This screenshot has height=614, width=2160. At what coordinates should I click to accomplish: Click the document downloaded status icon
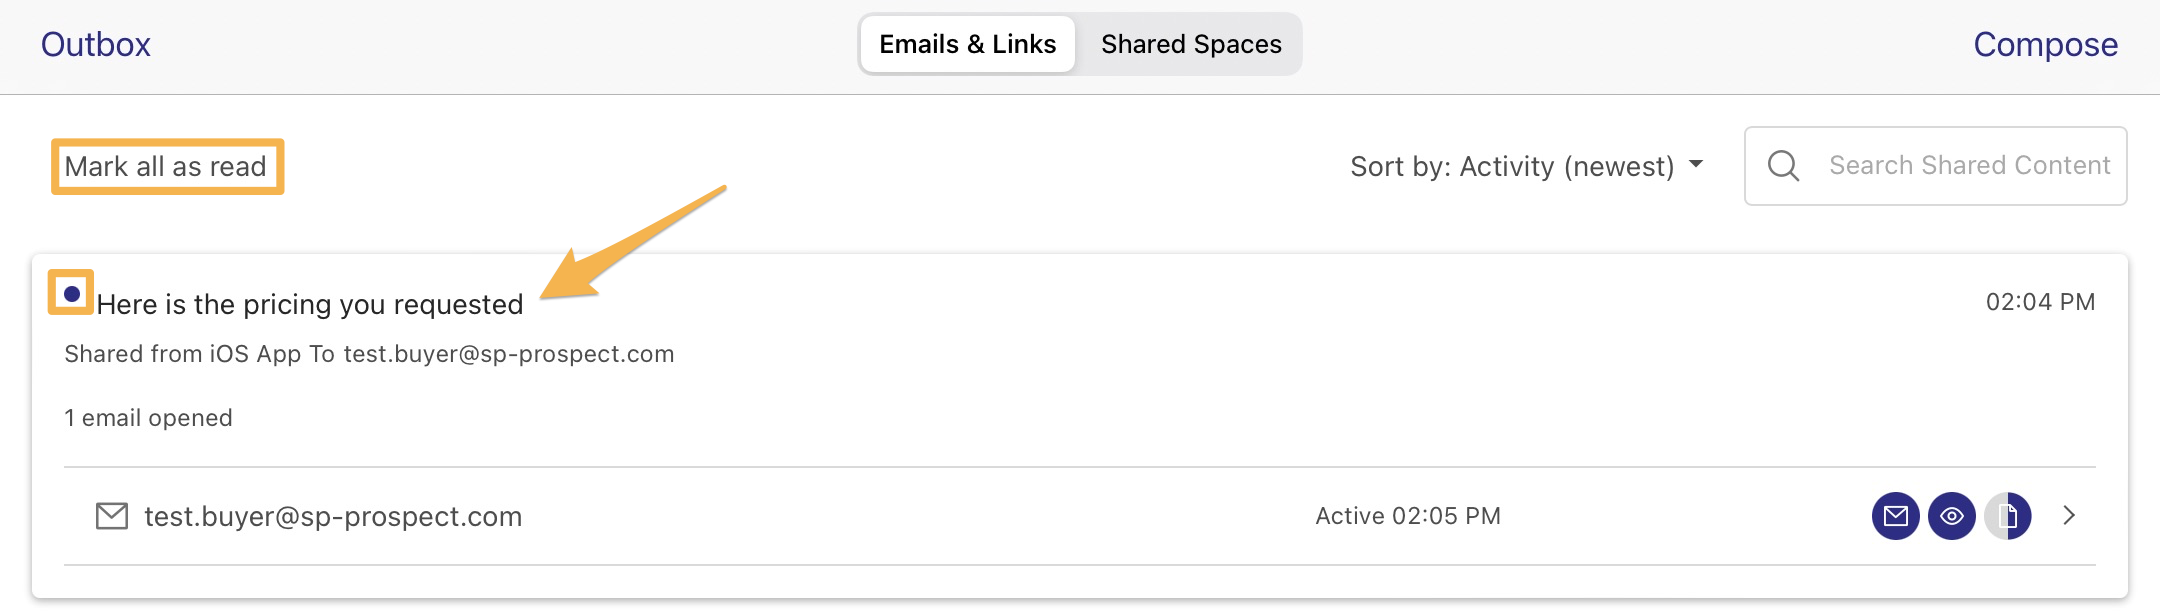click(2007, 516)
